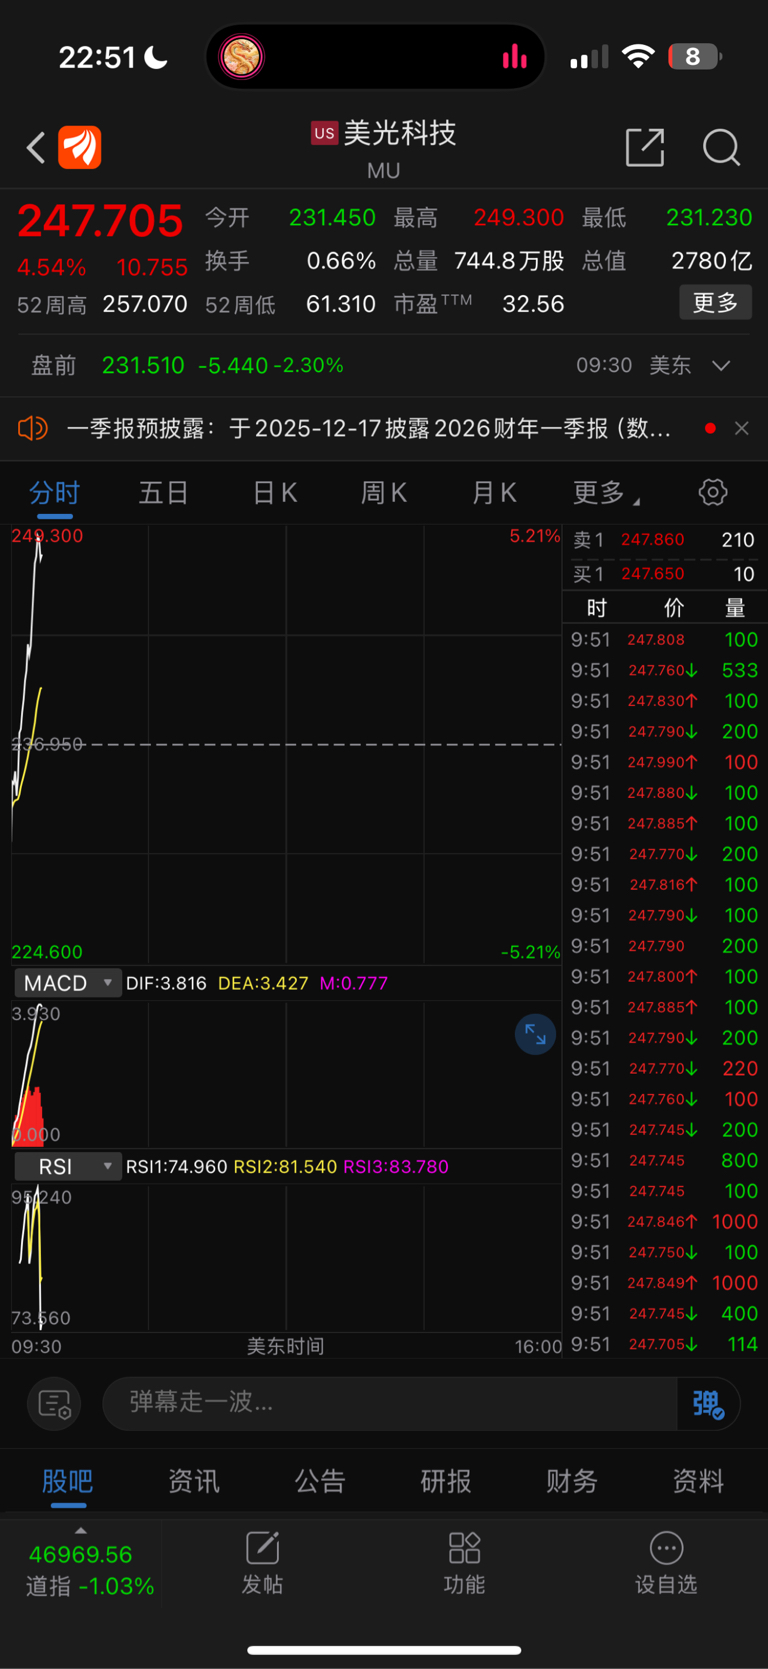Open chart settings gear icon
768x1669 pixels.
coord(712,492)
